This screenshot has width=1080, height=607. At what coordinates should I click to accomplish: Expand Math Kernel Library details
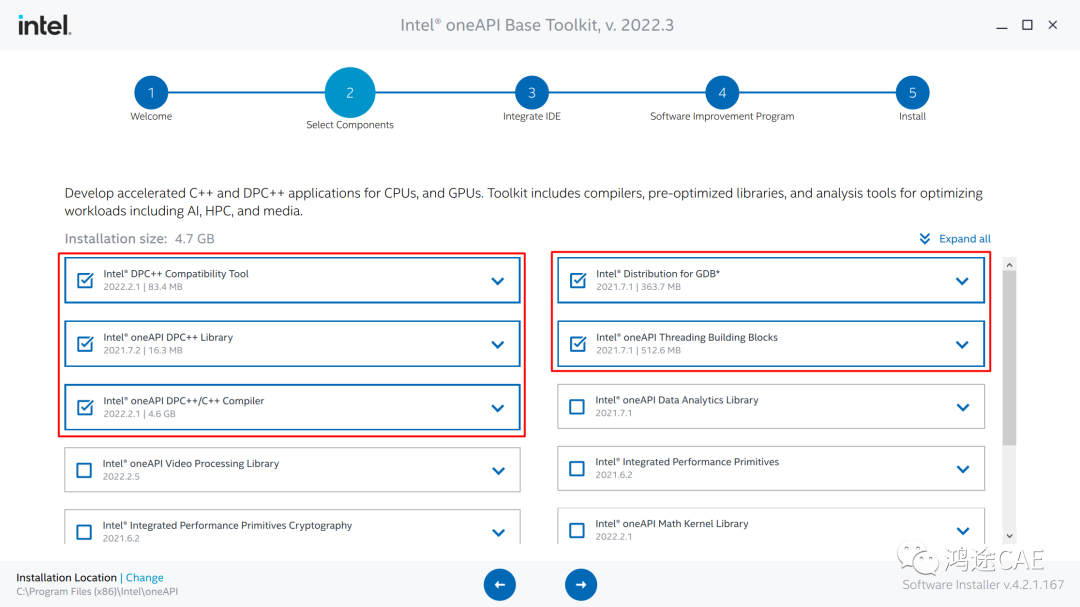(x=963, y=531)
